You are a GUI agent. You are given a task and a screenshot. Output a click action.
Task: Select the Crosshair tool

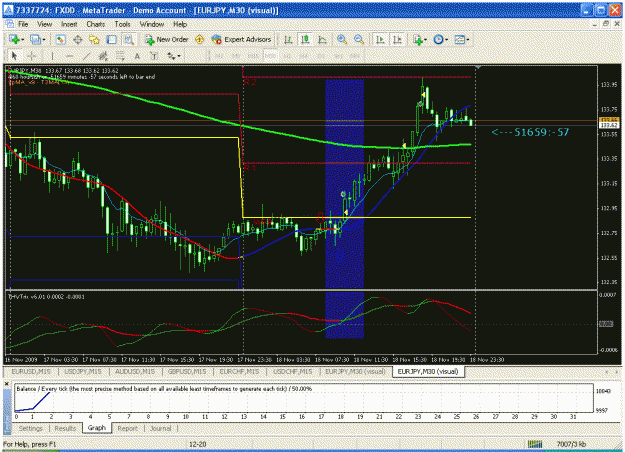(x=31, y=56)
